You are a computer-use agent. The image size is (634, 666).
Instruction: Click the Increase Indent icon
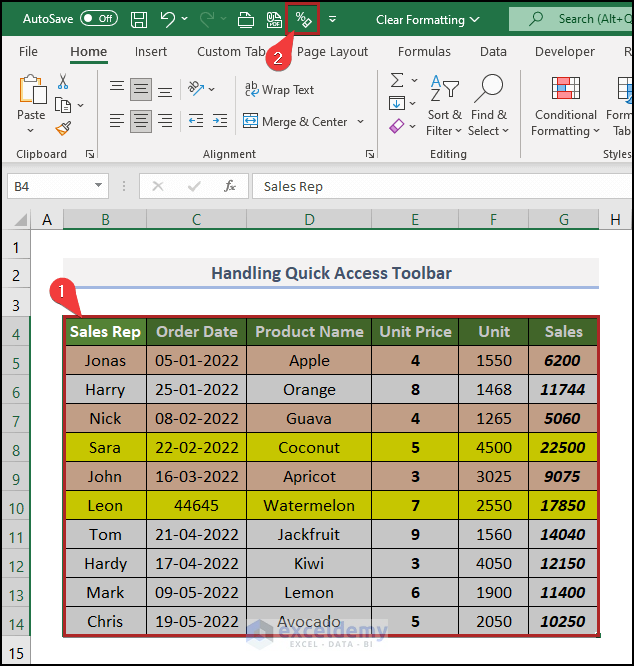click(x=220, y=121)
